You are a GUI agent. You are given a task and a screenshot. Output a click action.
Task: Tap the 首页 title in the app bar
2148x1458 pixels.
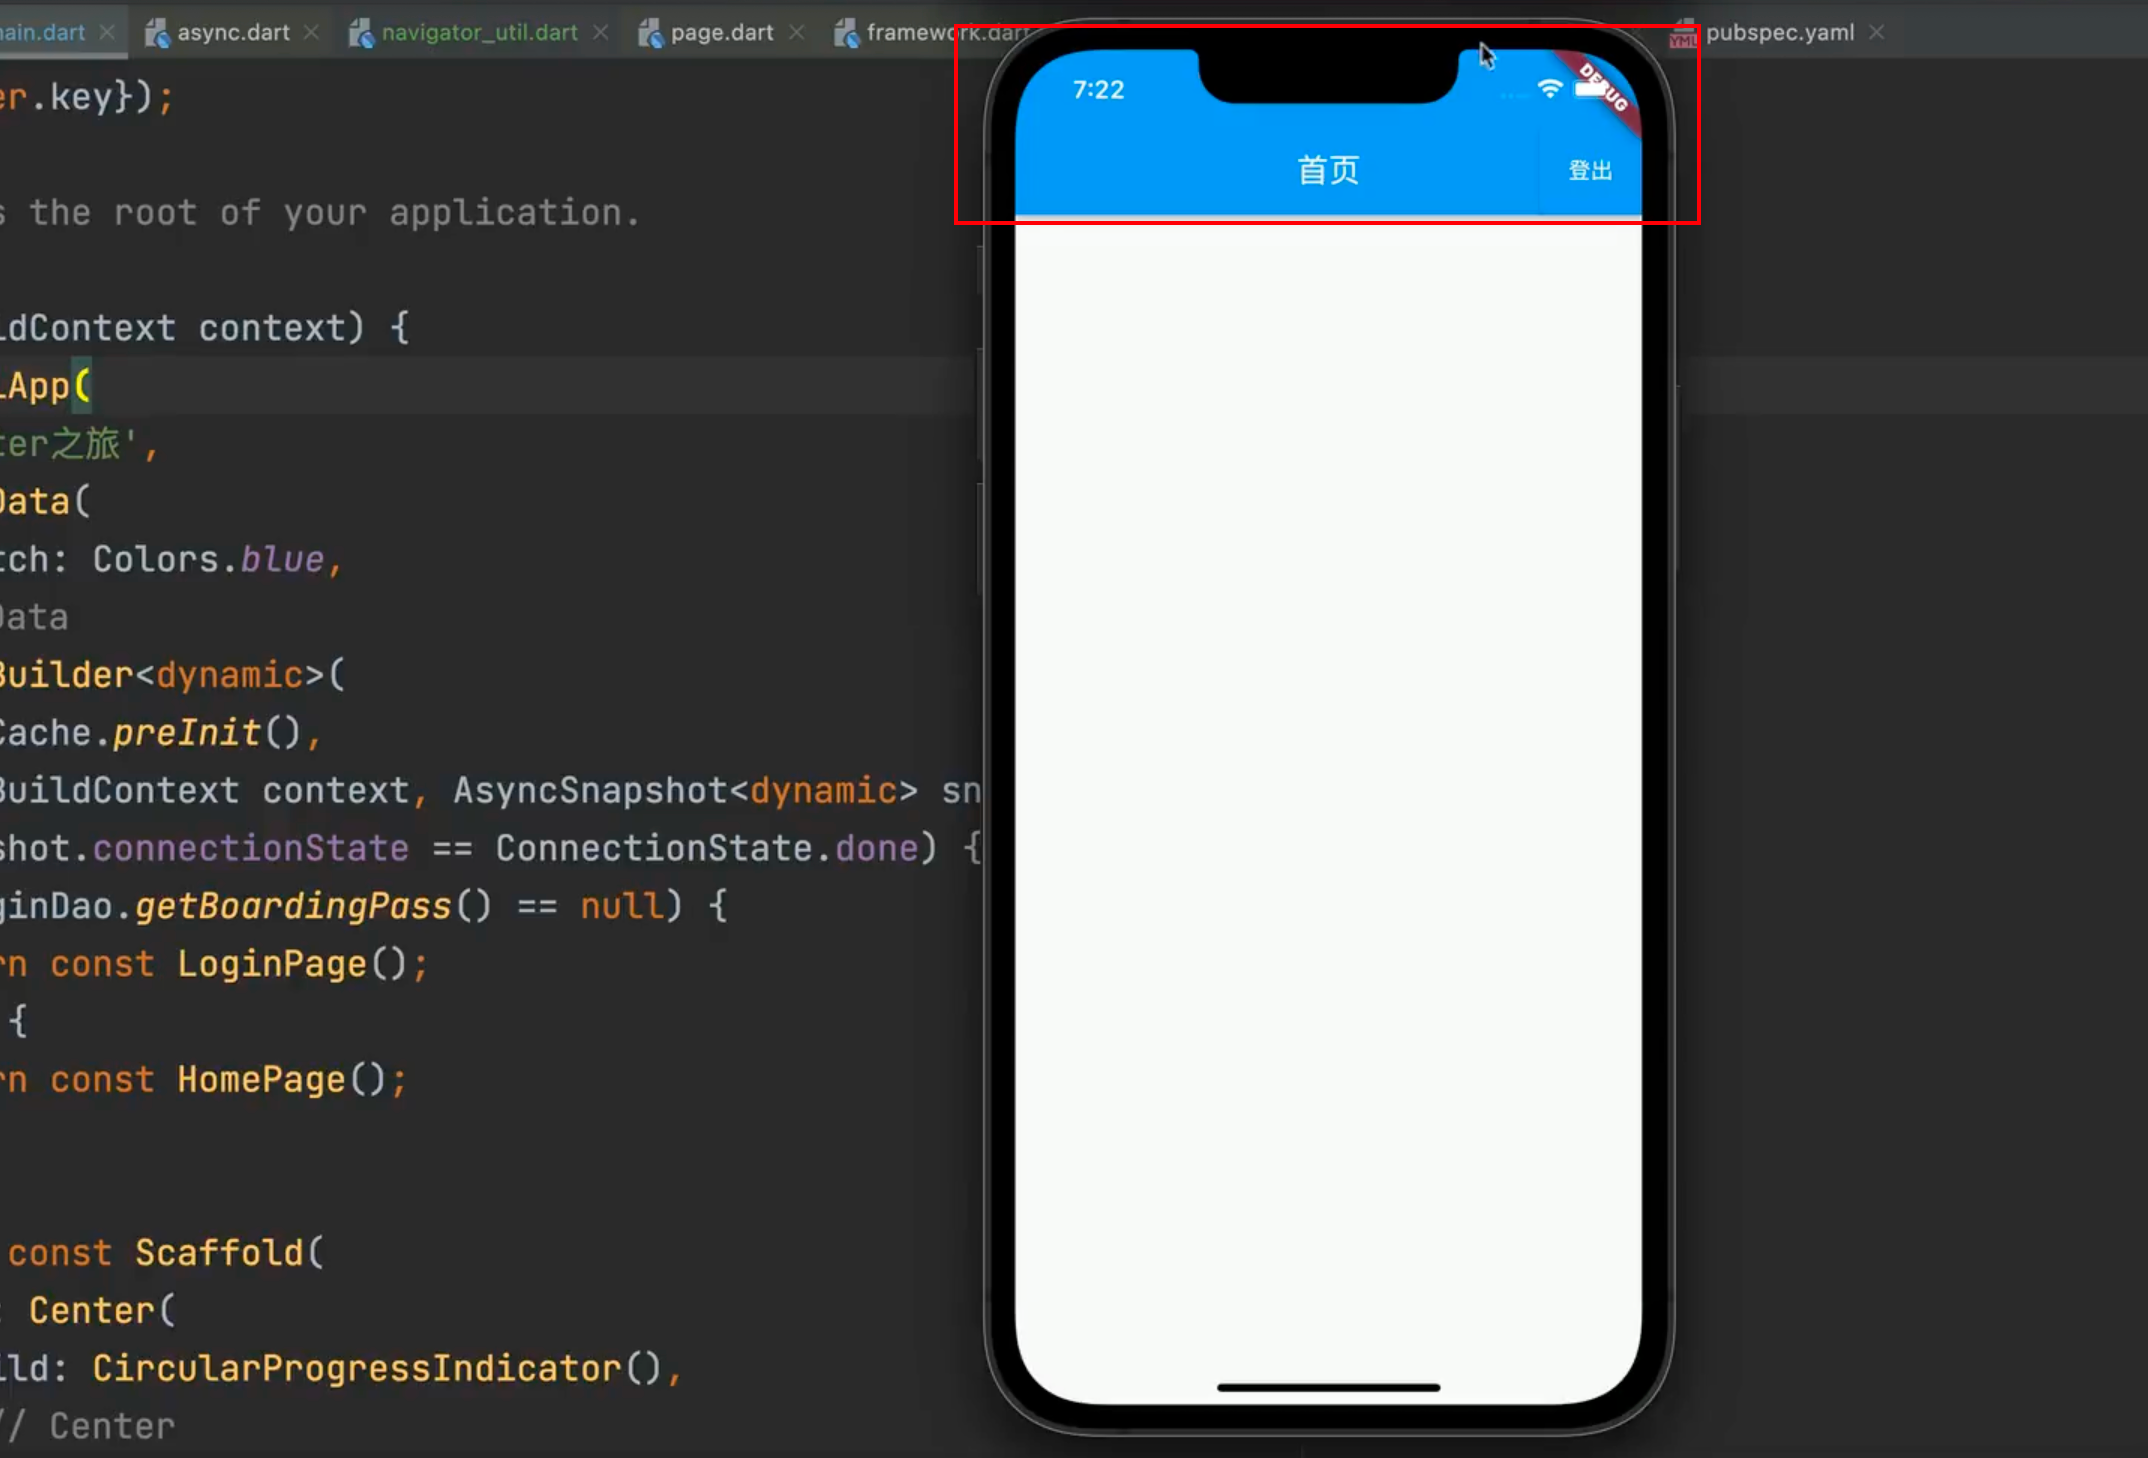[1328, 170]
